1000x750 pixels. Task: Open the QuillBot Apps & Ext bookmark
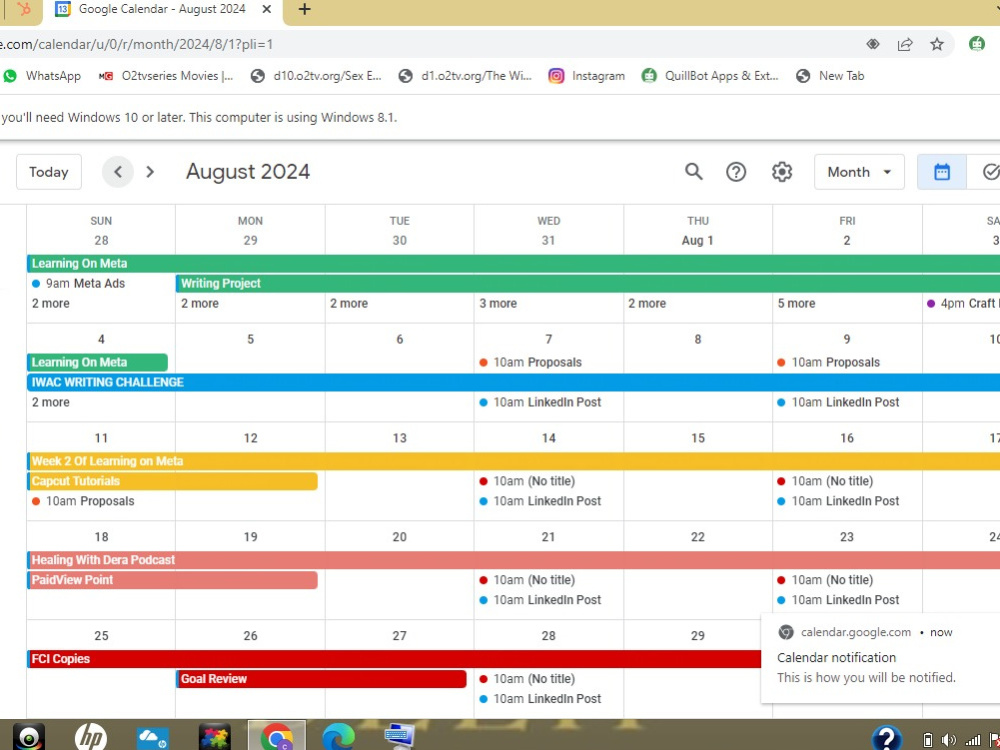710,76
